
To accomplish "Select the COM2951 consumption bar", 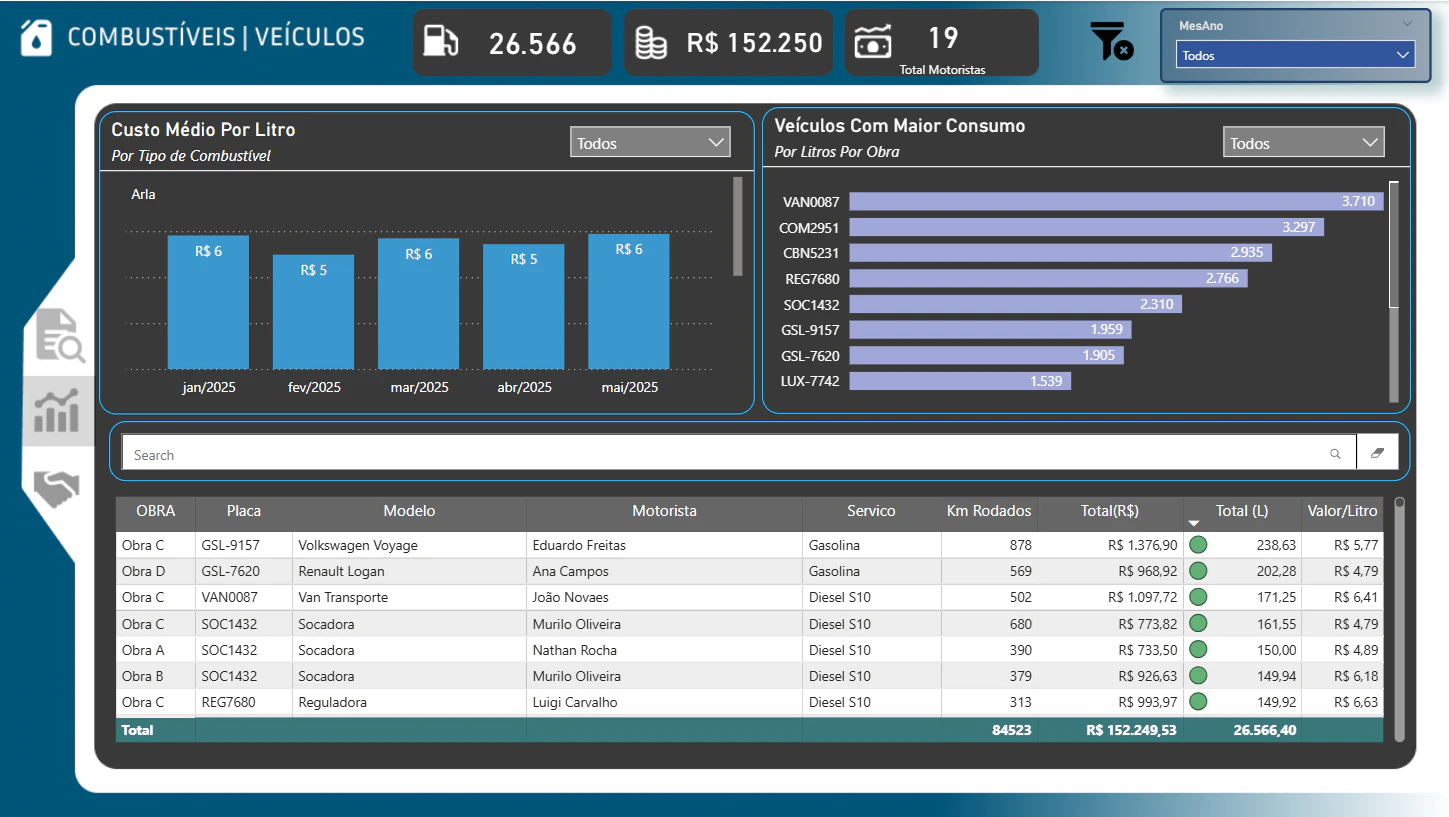I will (x=1087, y=227).
